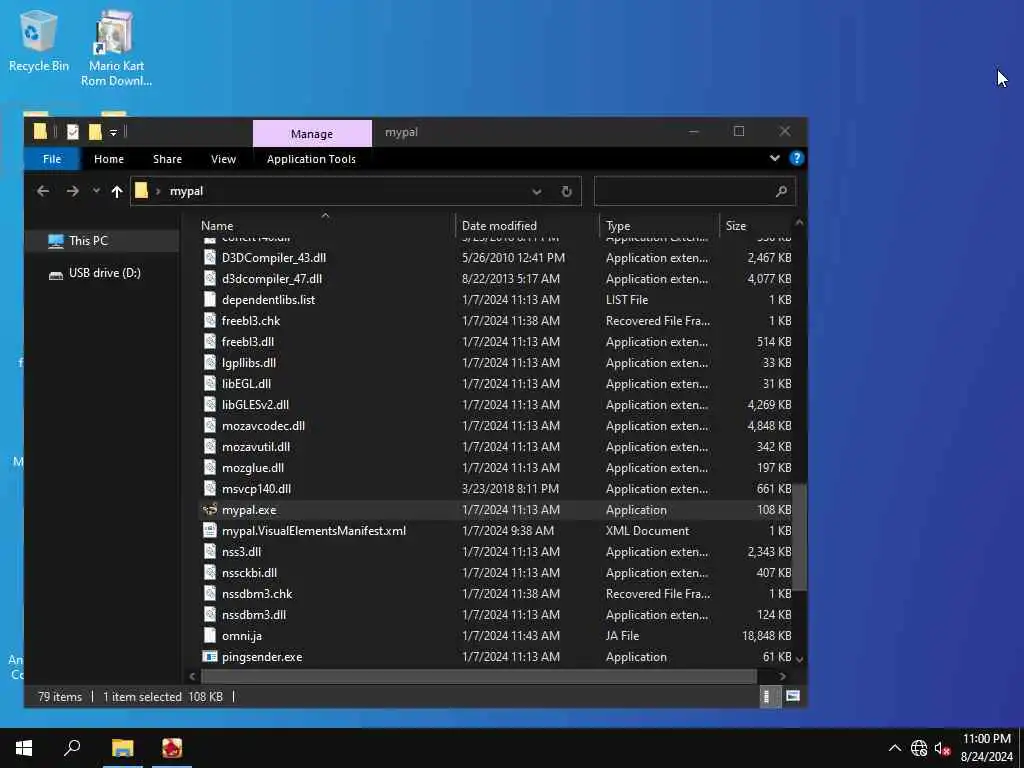The width and height of the screenshot is (1024, 768).
Task: Open the Help question mark icon
Action: coord(796,158)
